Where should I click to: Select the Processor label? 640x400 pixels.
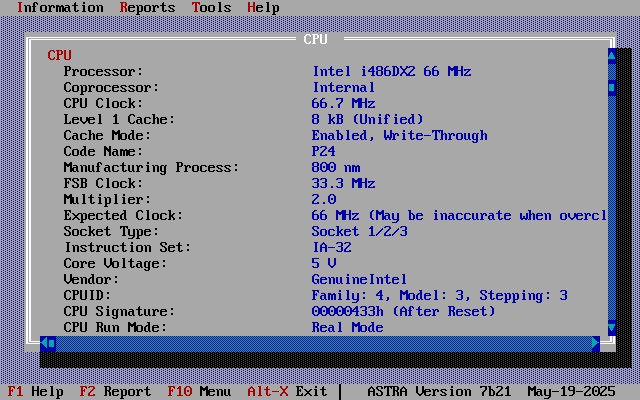tap(103, 71)
